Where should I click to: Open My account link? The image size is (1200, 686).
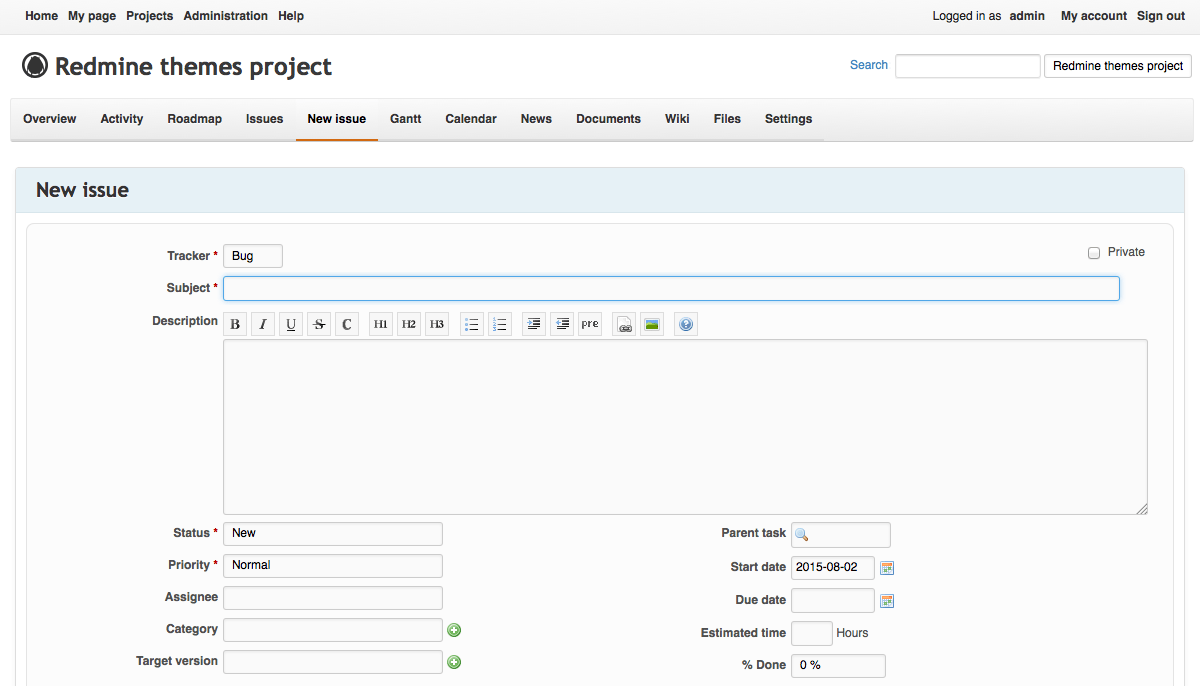(x=1094, y=16)
